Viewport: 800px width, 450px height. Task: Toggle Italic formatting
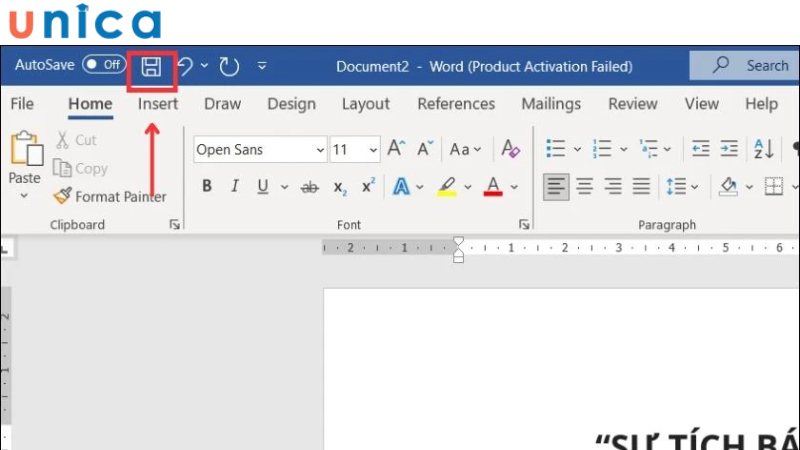point(235,187)
